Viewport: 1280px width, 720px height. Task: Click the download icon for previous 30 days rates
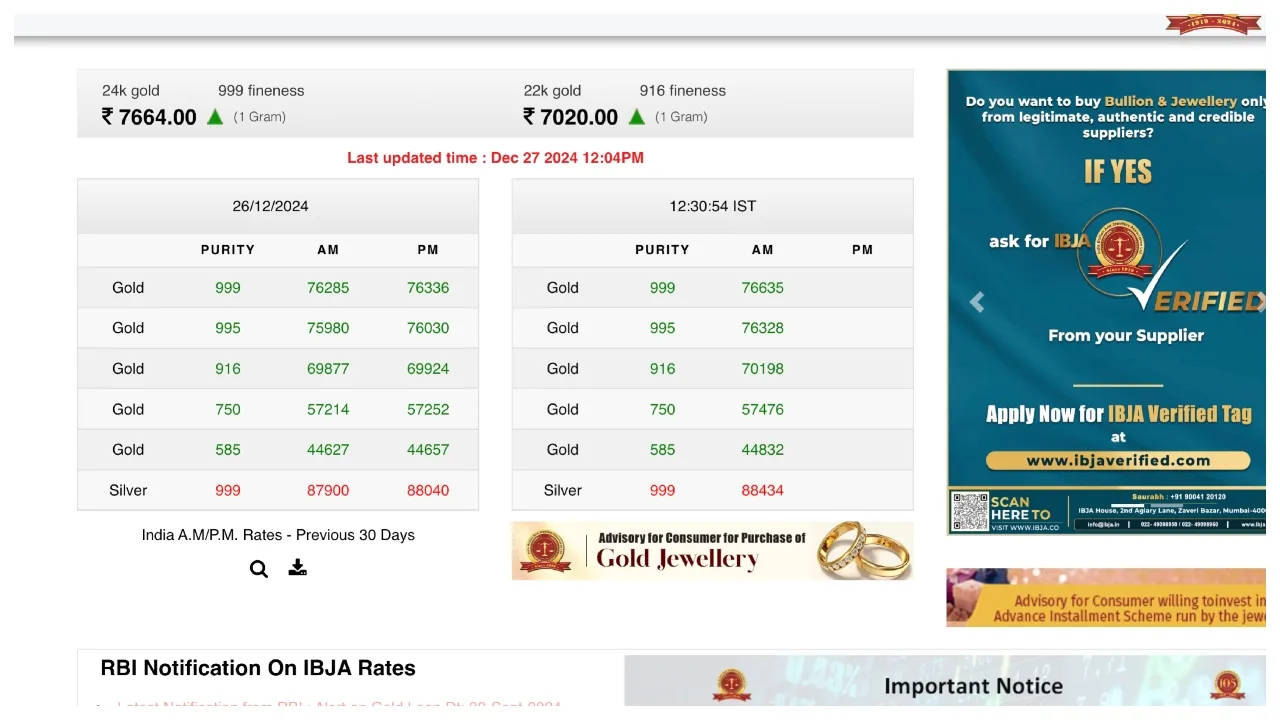click(297, 568)
